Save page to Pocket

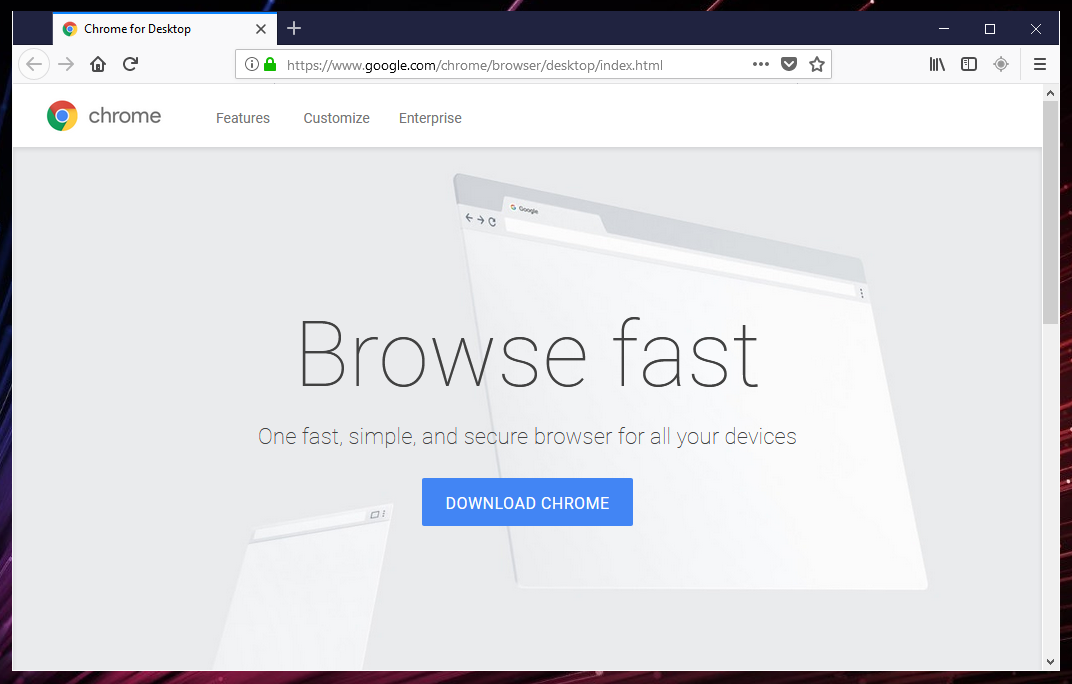pyautogui.click(x=789, y=64)
